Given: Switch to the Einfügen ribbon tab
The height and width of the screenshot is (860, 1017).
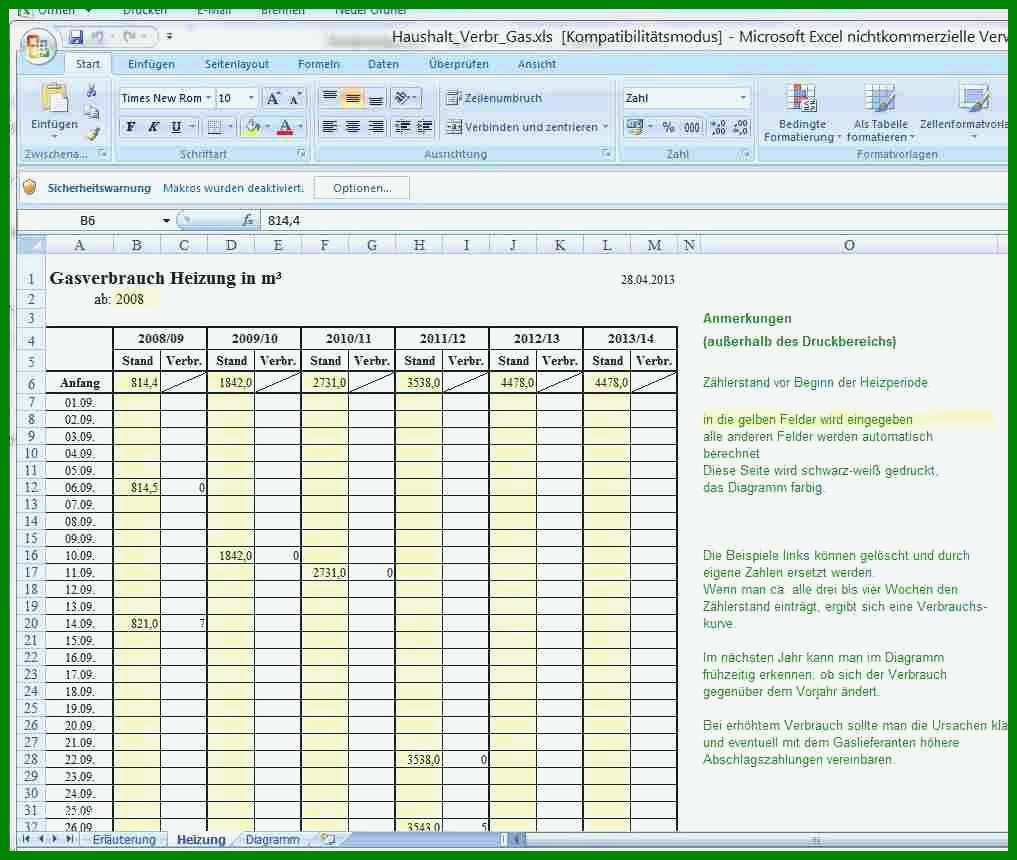Looking at the screenshot, I should pyautogui.click(x=151, y=64).
